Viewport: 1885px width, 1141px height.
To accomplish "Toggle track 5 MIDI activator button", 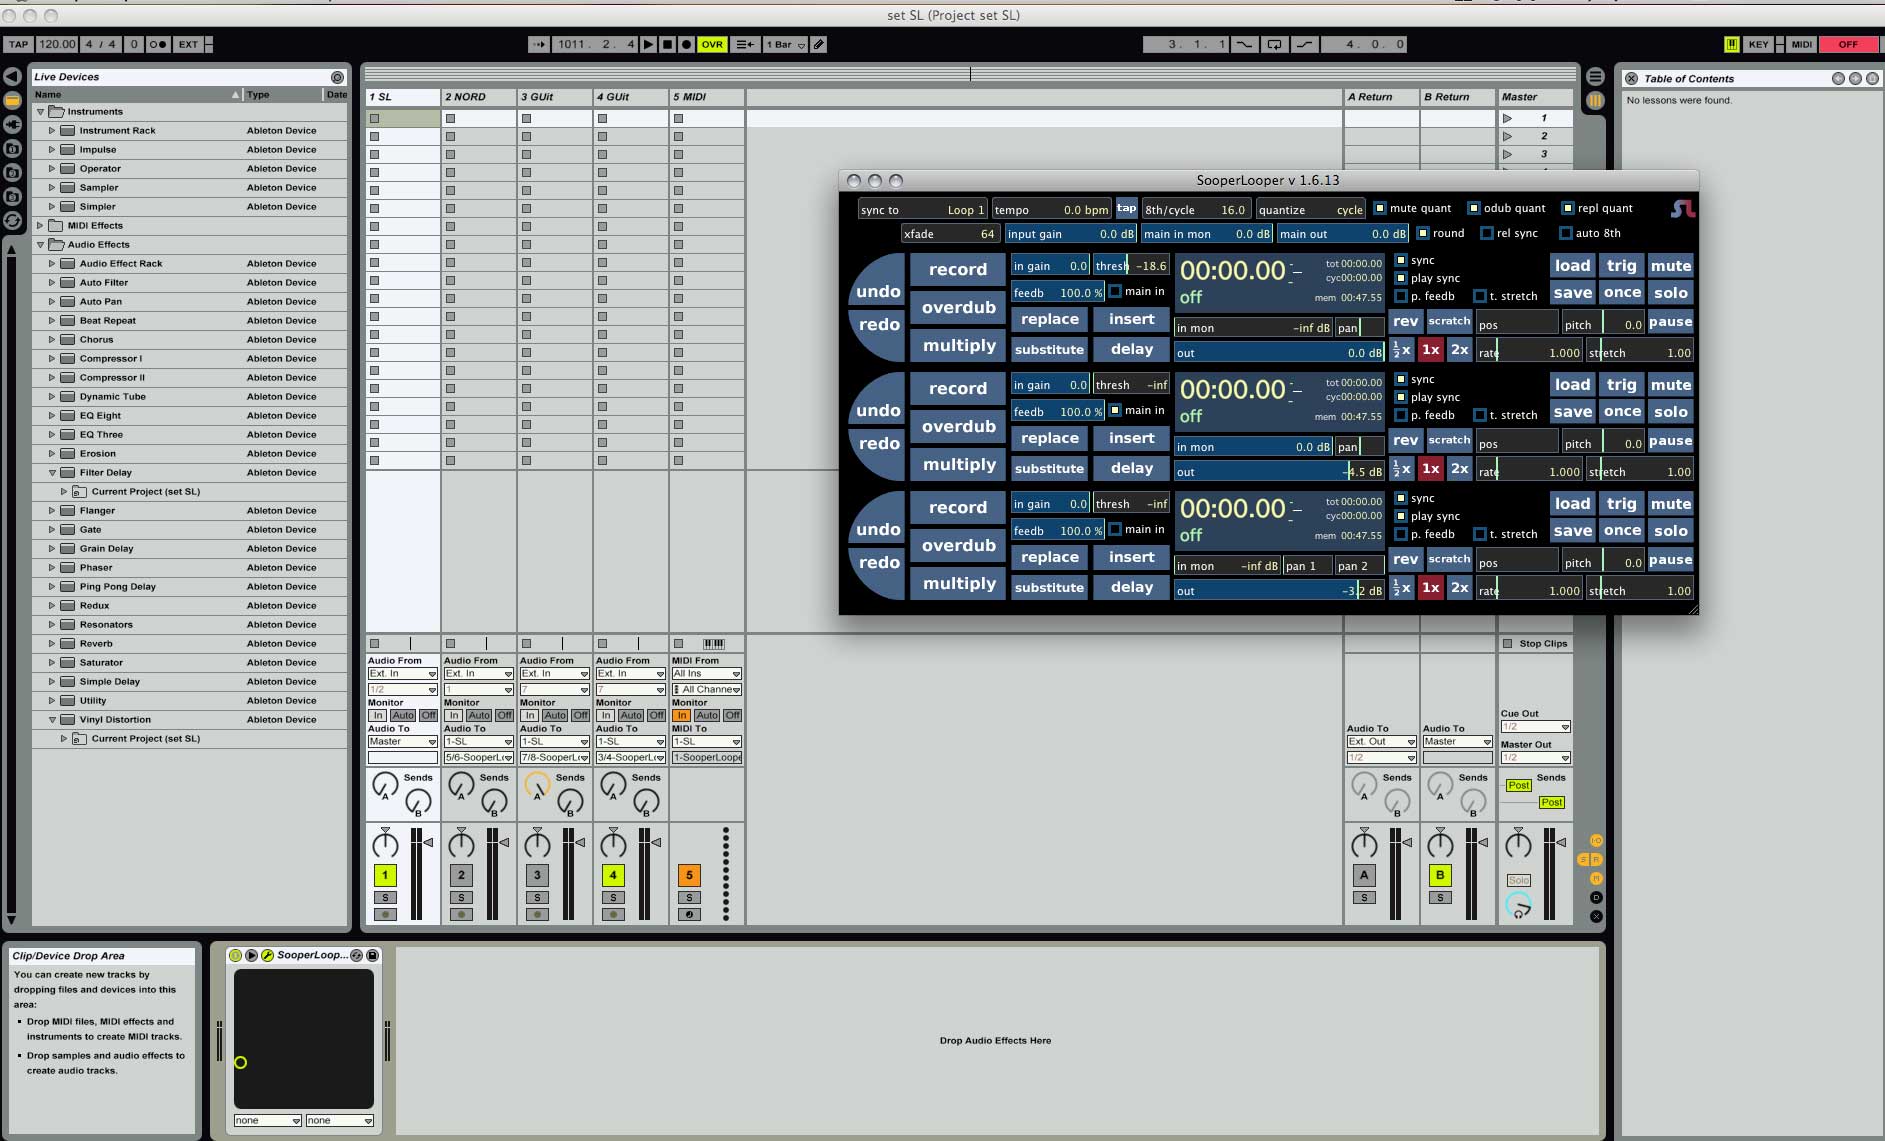I will point(689,875).
